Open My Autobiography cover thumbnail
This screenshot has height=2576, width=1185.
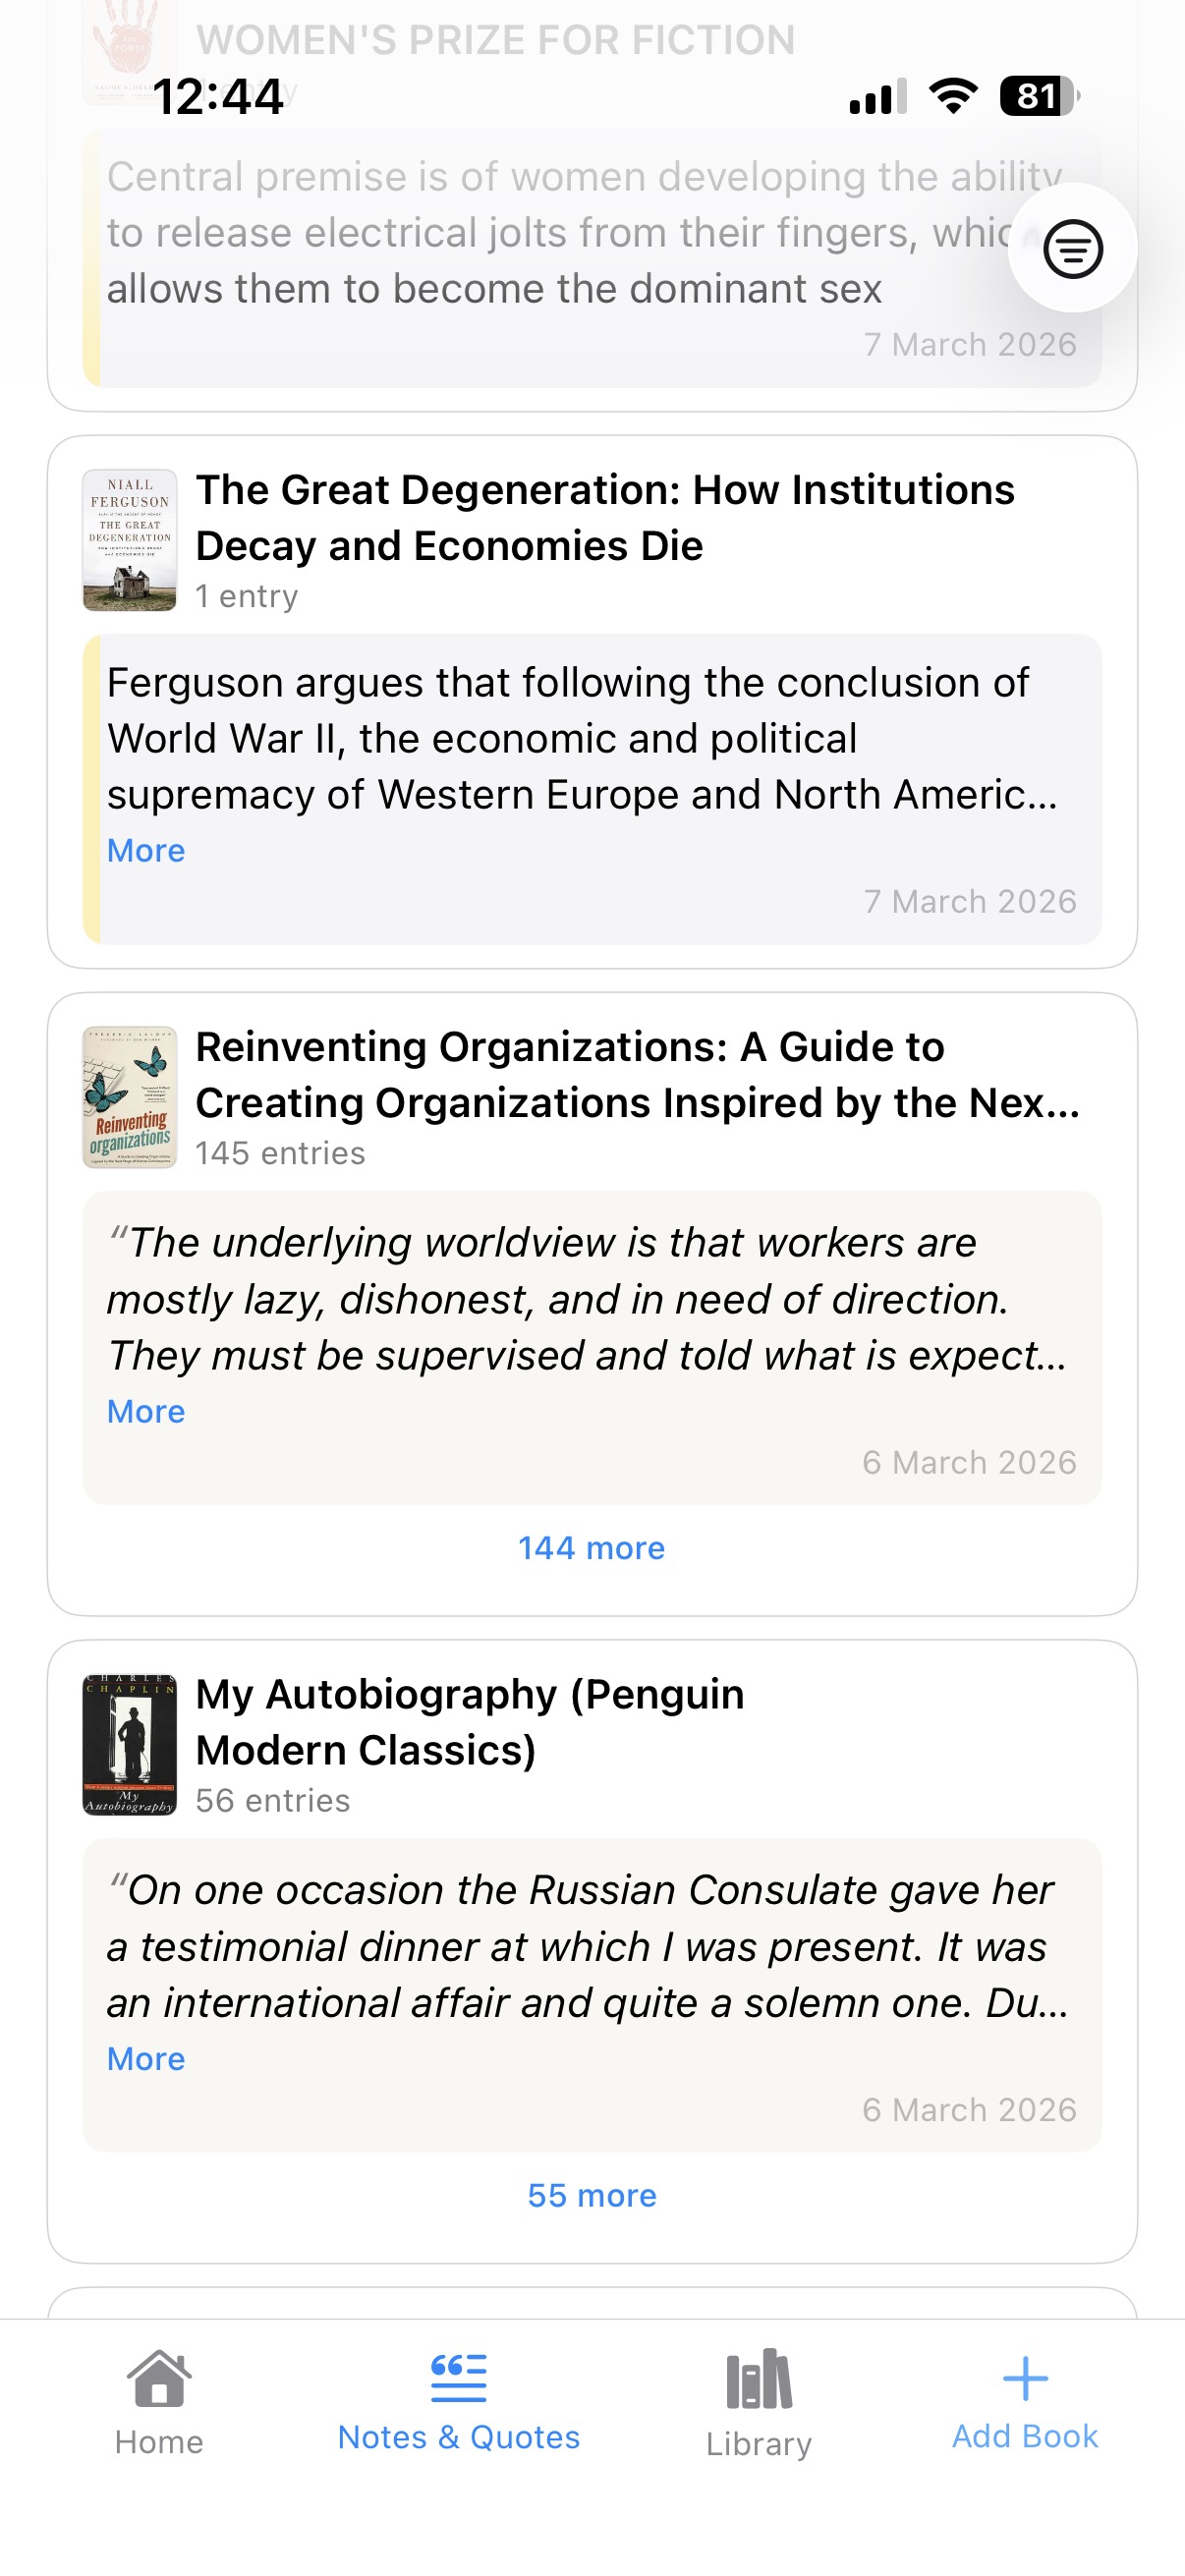pyautogui.click(x=130, y=1745)
